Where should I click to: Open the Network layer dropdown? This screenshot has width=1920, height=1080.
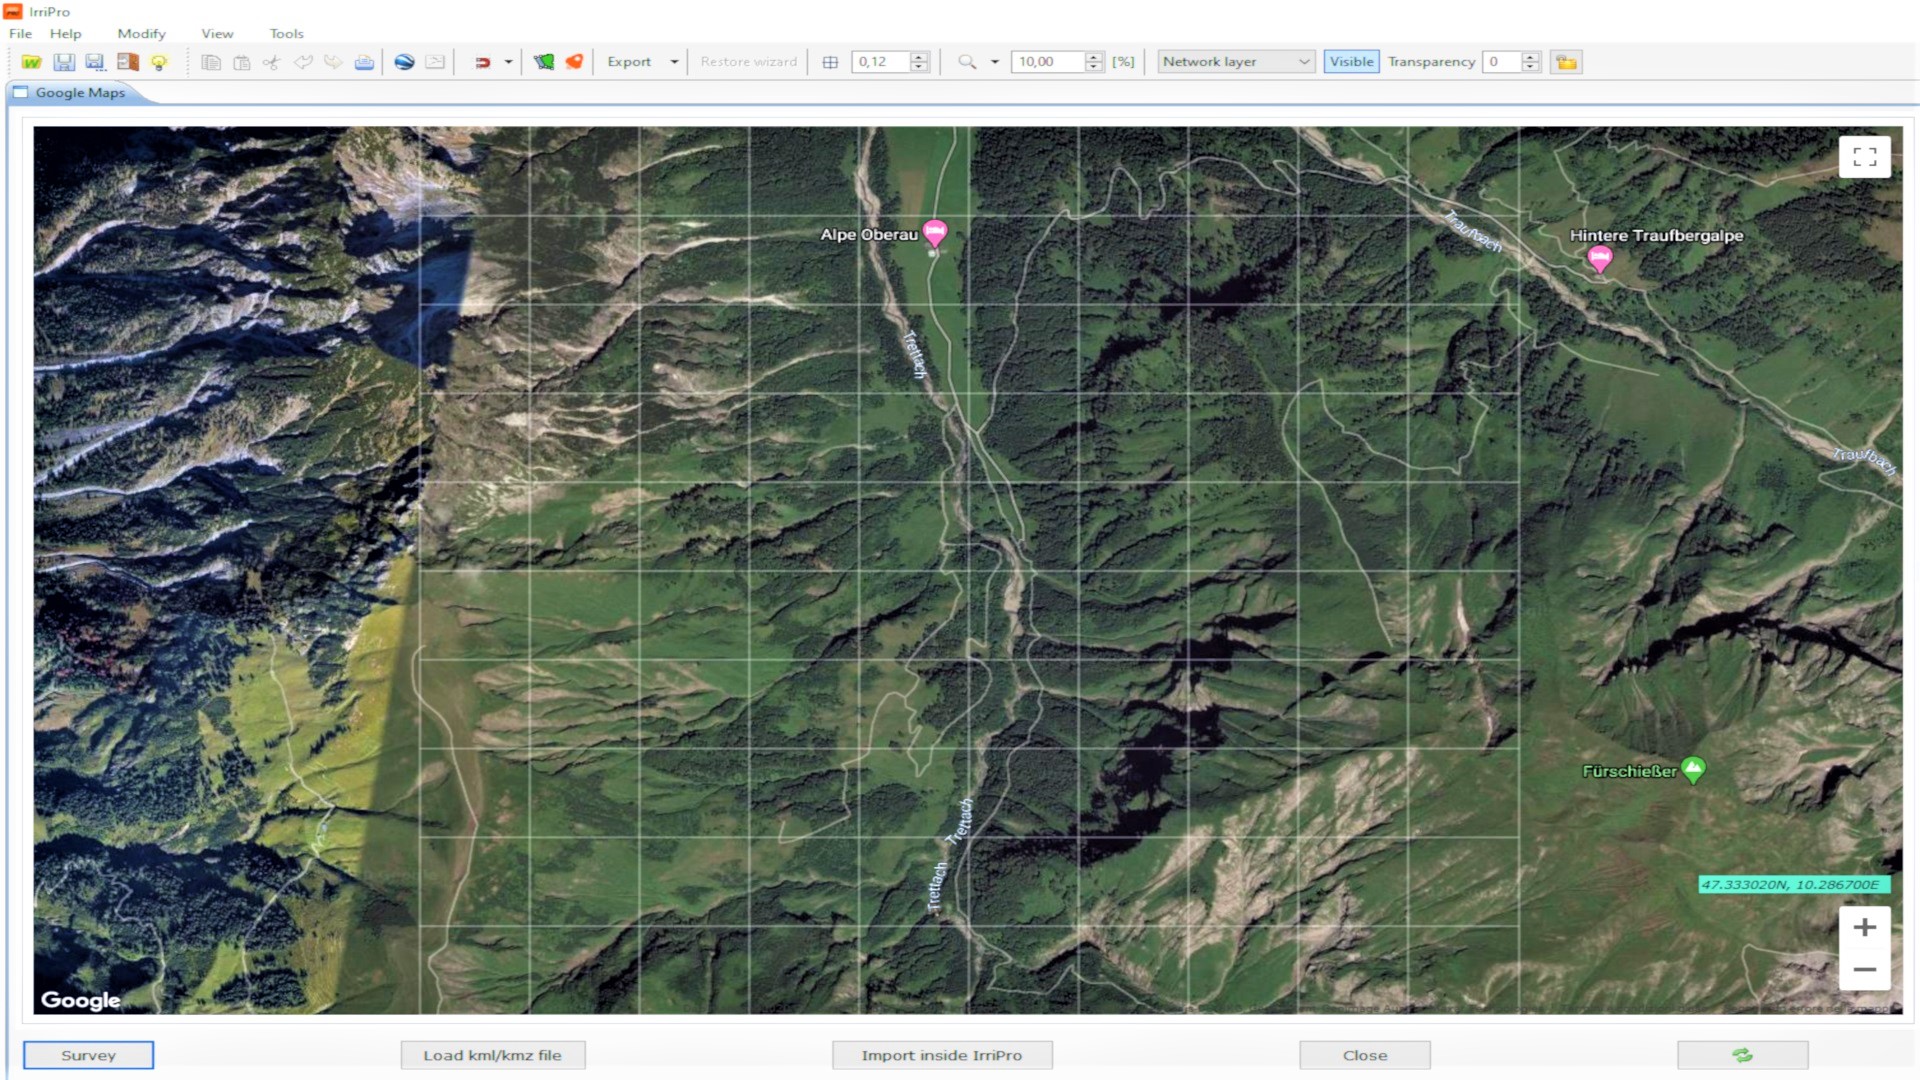pos(1236,62)
